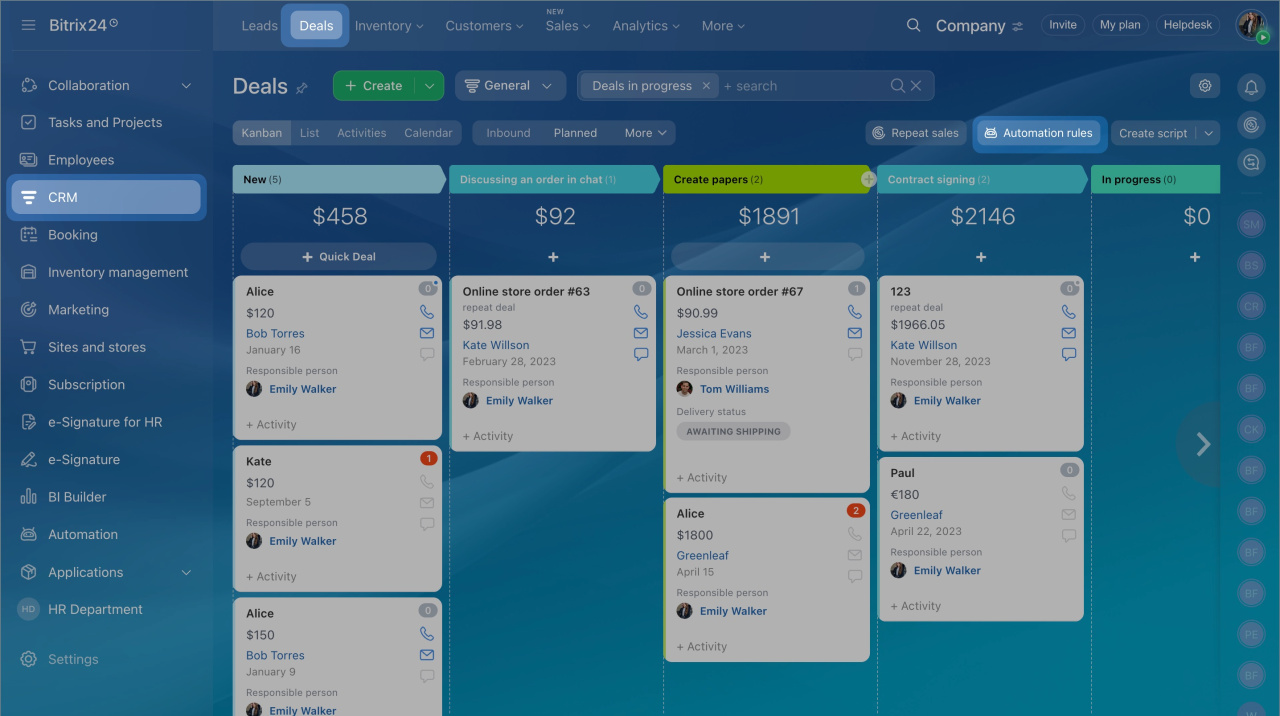
Task: Click email icon on Online store order #67
Action: 855,333
